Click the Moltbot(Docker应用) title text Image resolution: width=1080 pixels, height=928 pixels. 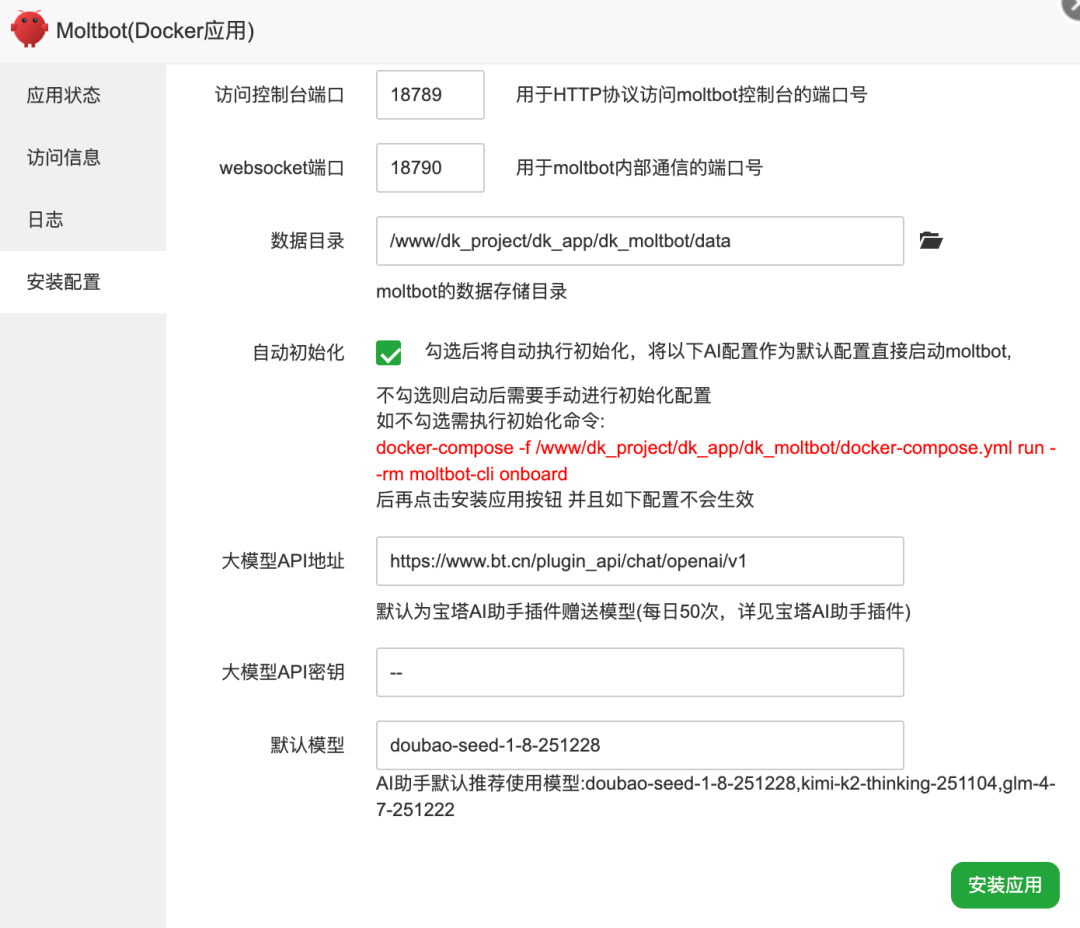pos(155,31)
